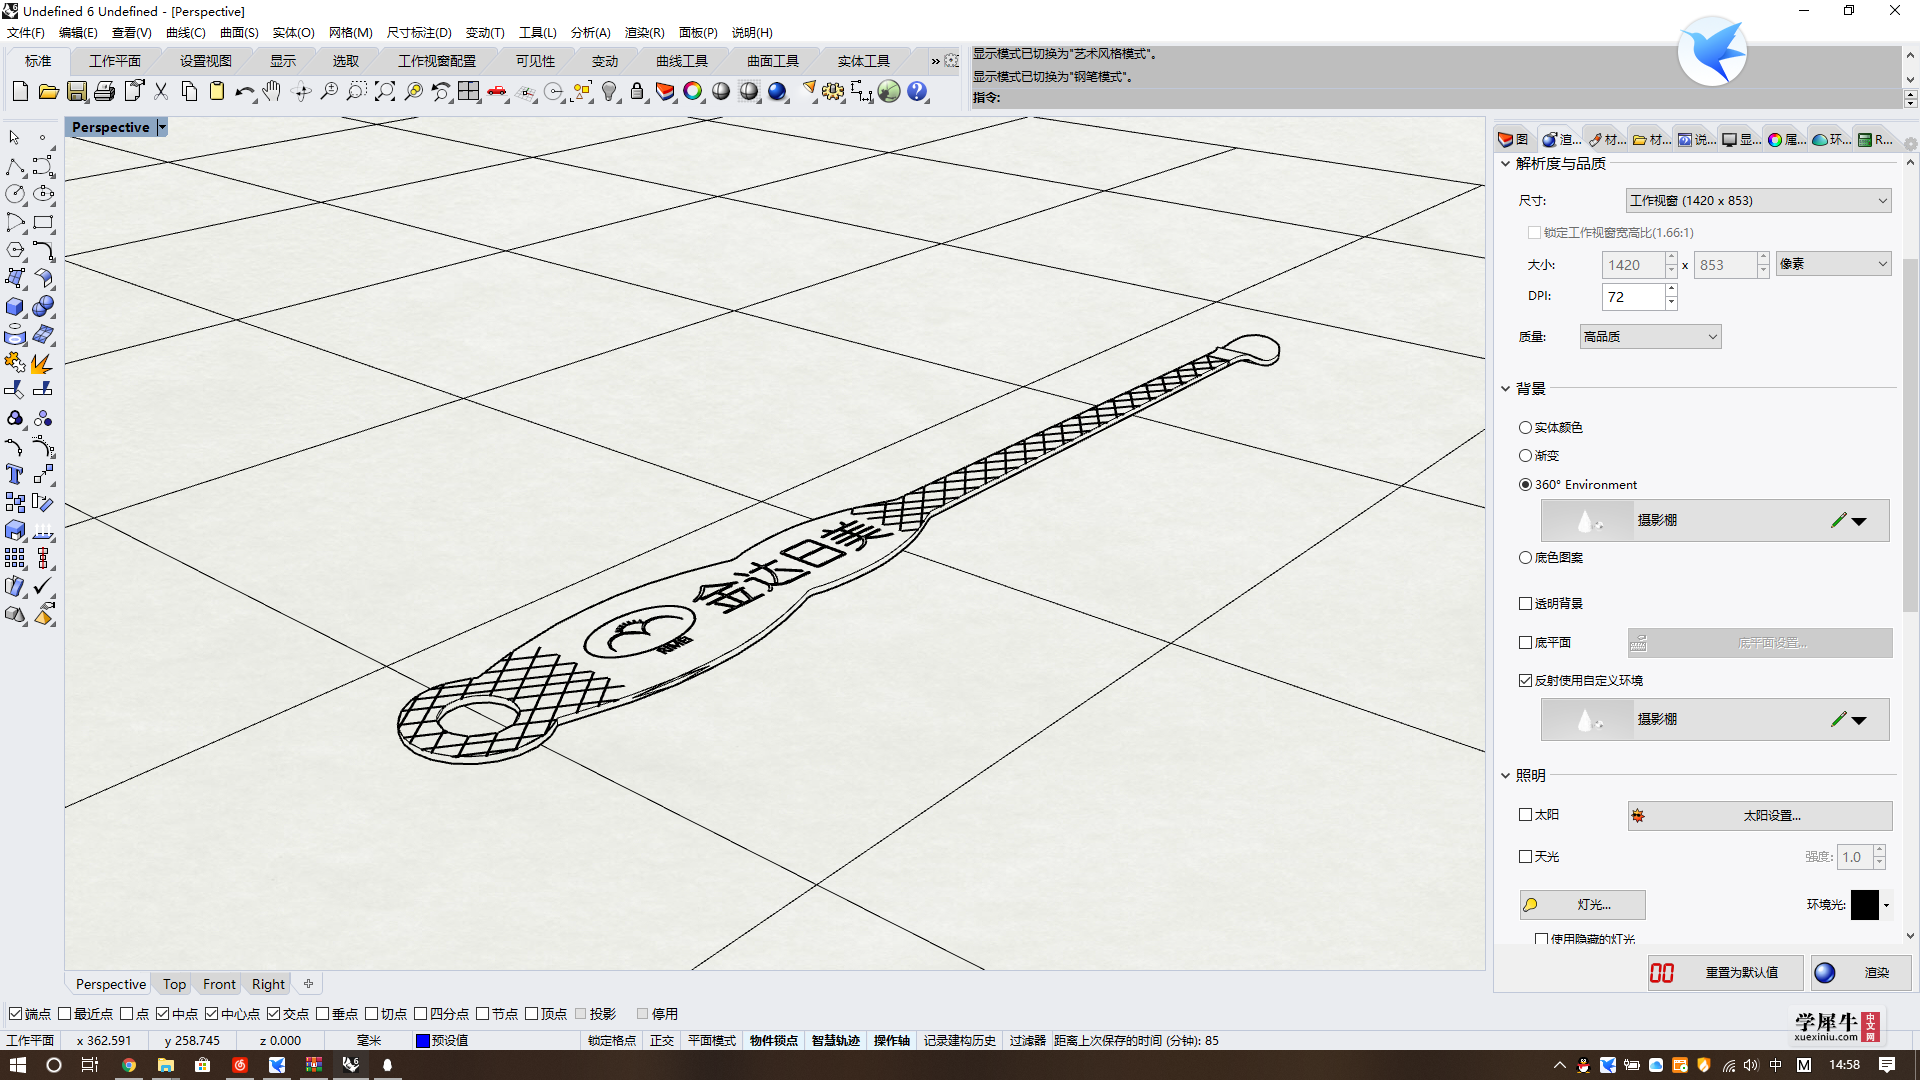
Task: Click the 太阳设置... button
Action: [x=1760, y=816]
